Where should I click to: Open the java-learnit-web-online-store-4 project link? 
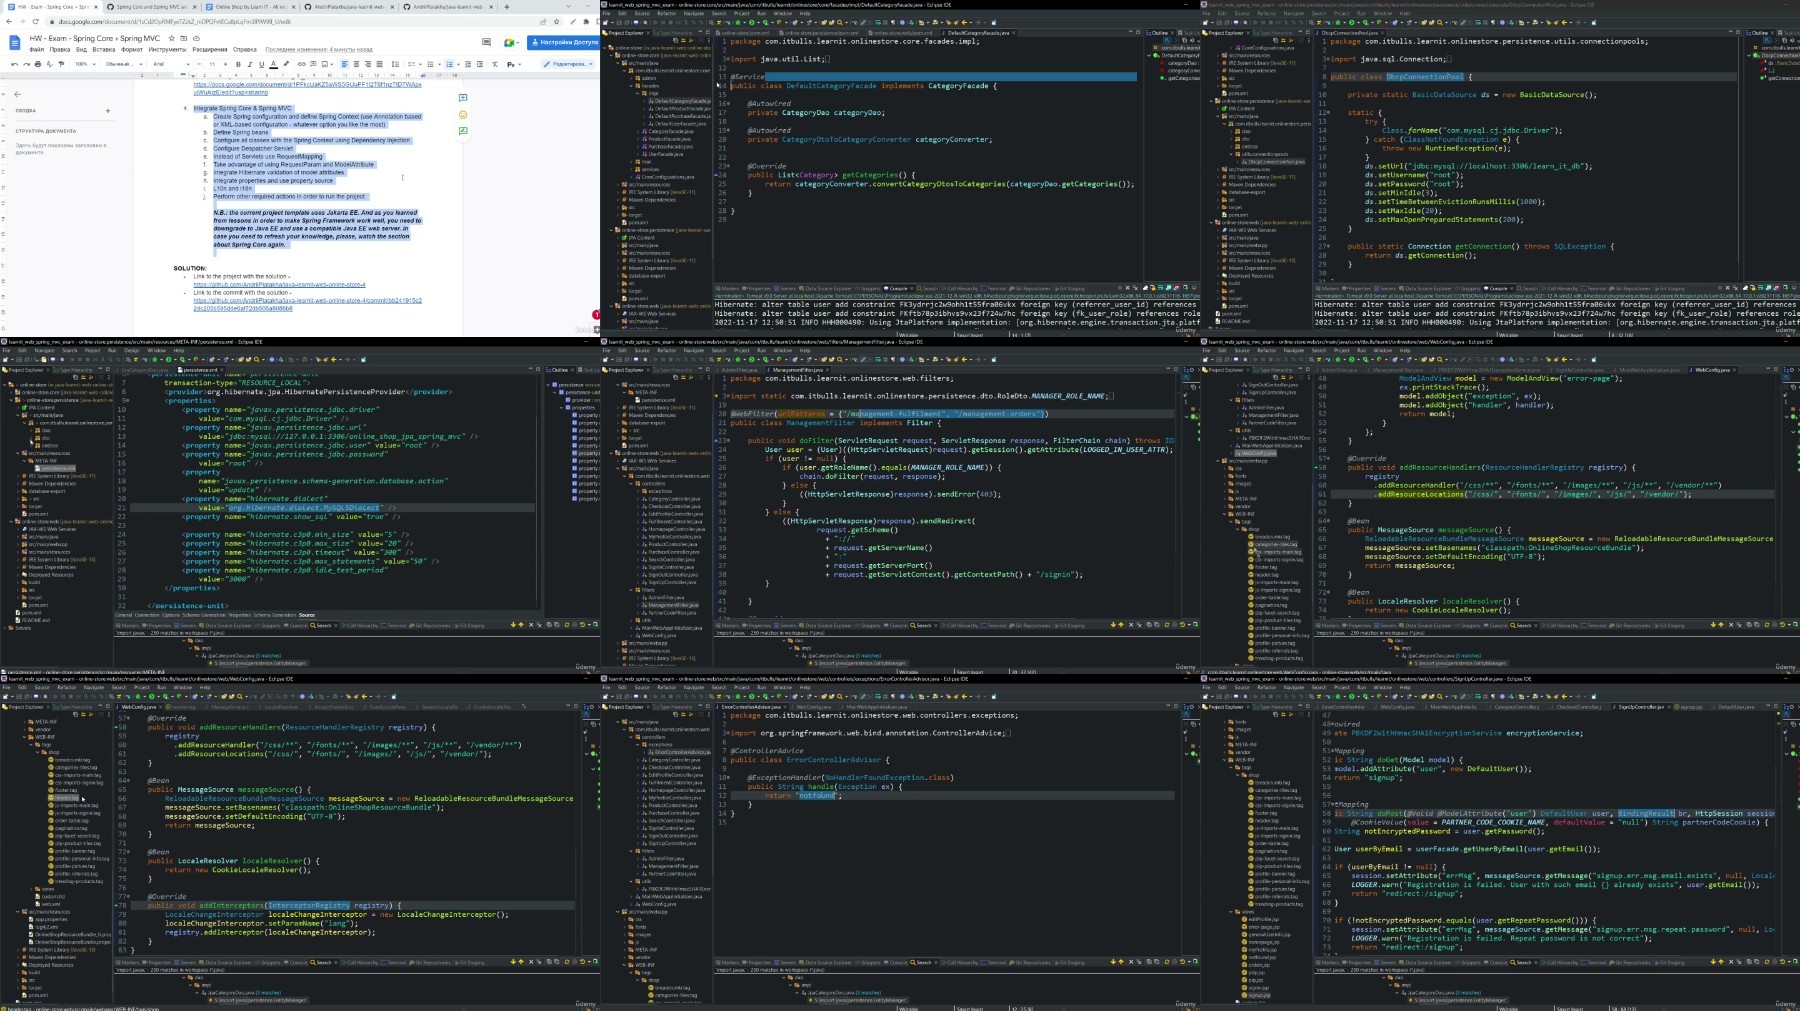[280, 285]
